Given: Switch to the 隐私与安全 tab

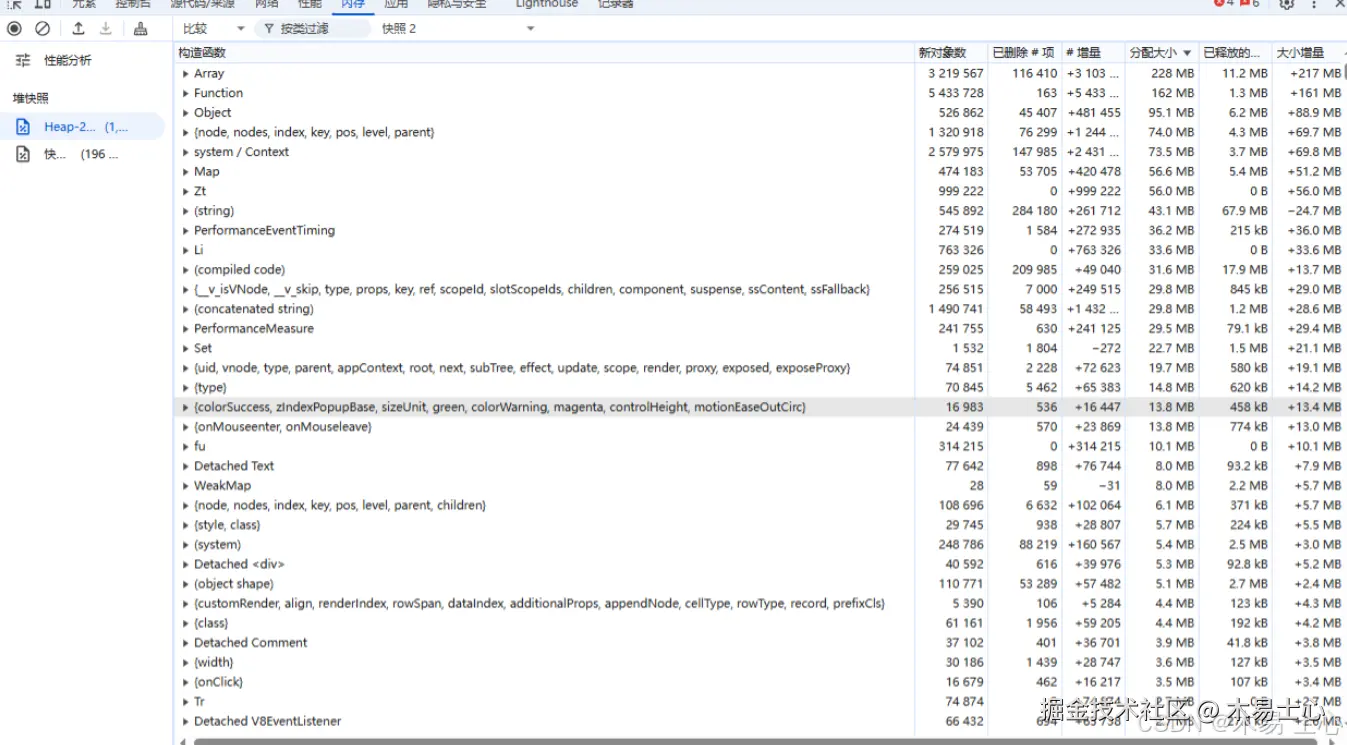Looking at the screenshot, I should point(457,5).
